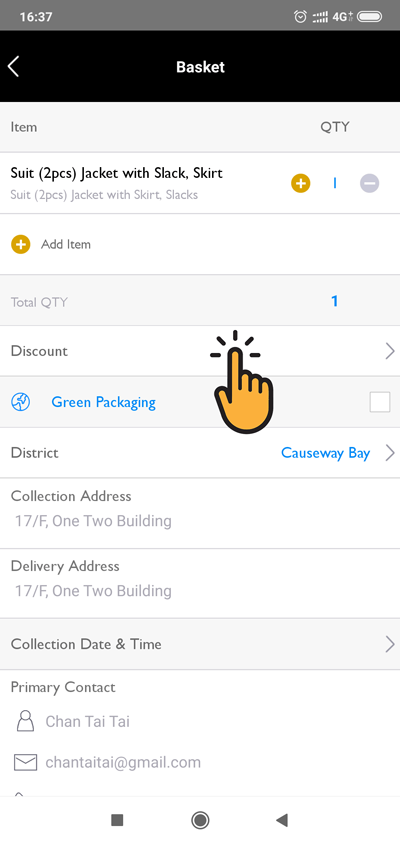The image size is (400, 844).
Task: Enable the Green Packaging checkbox
Action: 380,402
